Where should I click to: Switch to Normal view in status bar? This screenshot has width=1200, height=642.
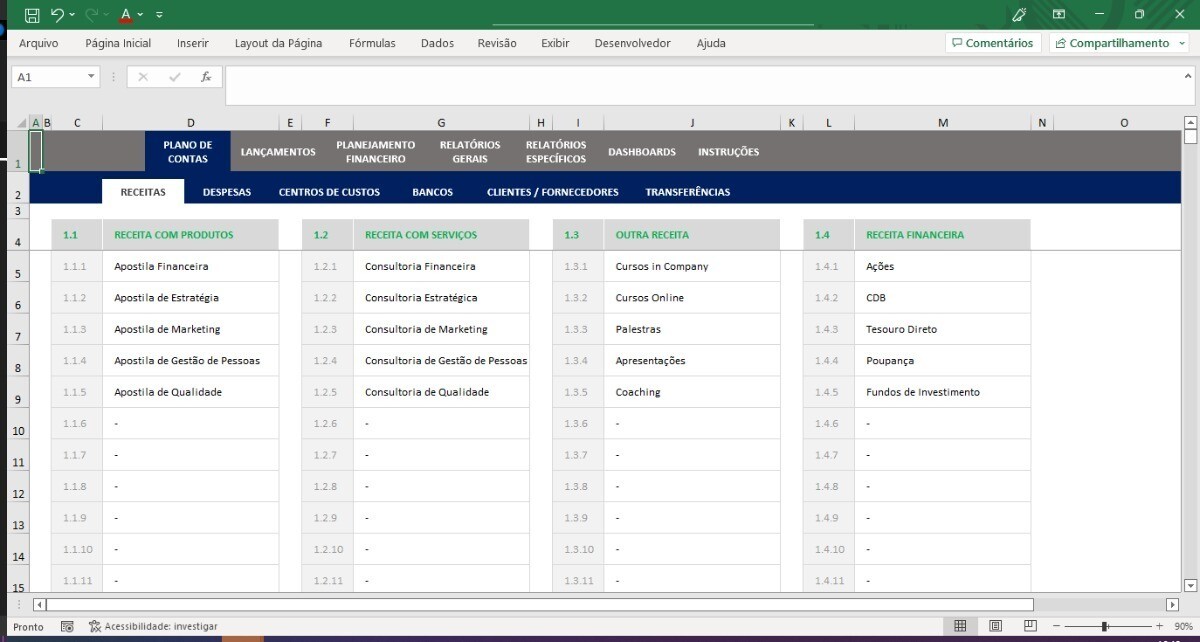click(960, 626)
